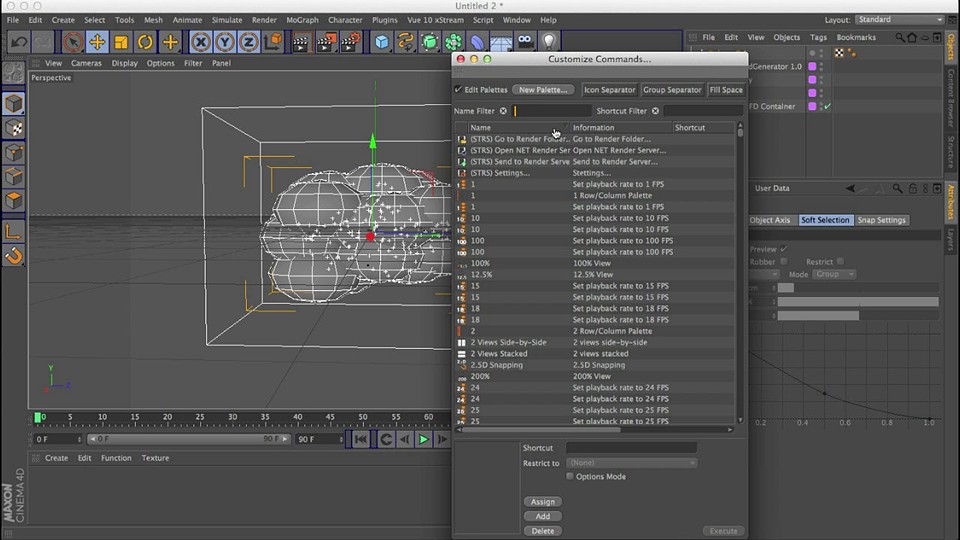Switch to Model mode in left palette

click(13, 104)
